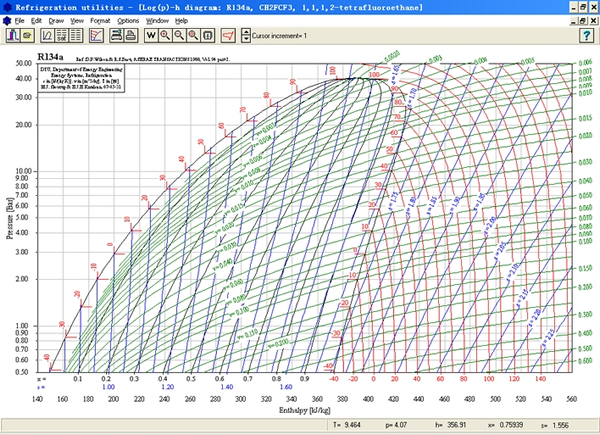Click the 'W' toolbar button
600x435 pixels.
pyautogui.click(x=151, y=36)
